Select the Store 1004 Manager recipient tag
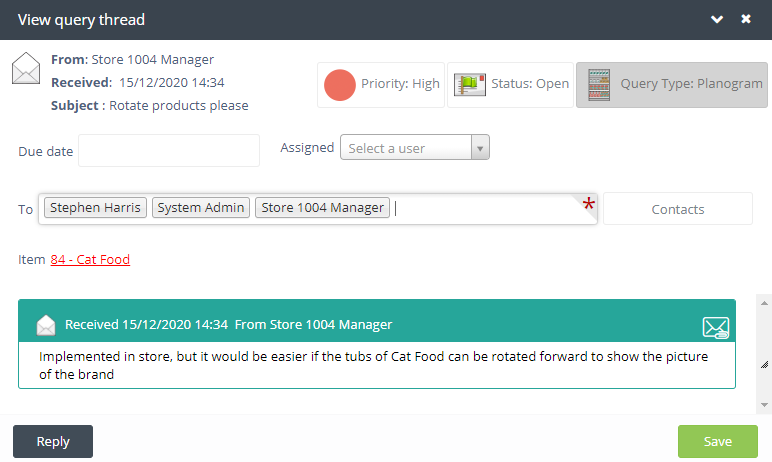Viewport: 772px width, 462px height. point(322,208)
